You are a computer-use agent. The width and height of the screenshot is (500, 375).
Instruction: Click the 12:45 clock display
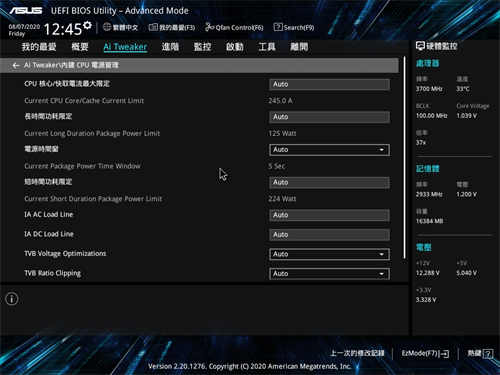pos(63,29)
